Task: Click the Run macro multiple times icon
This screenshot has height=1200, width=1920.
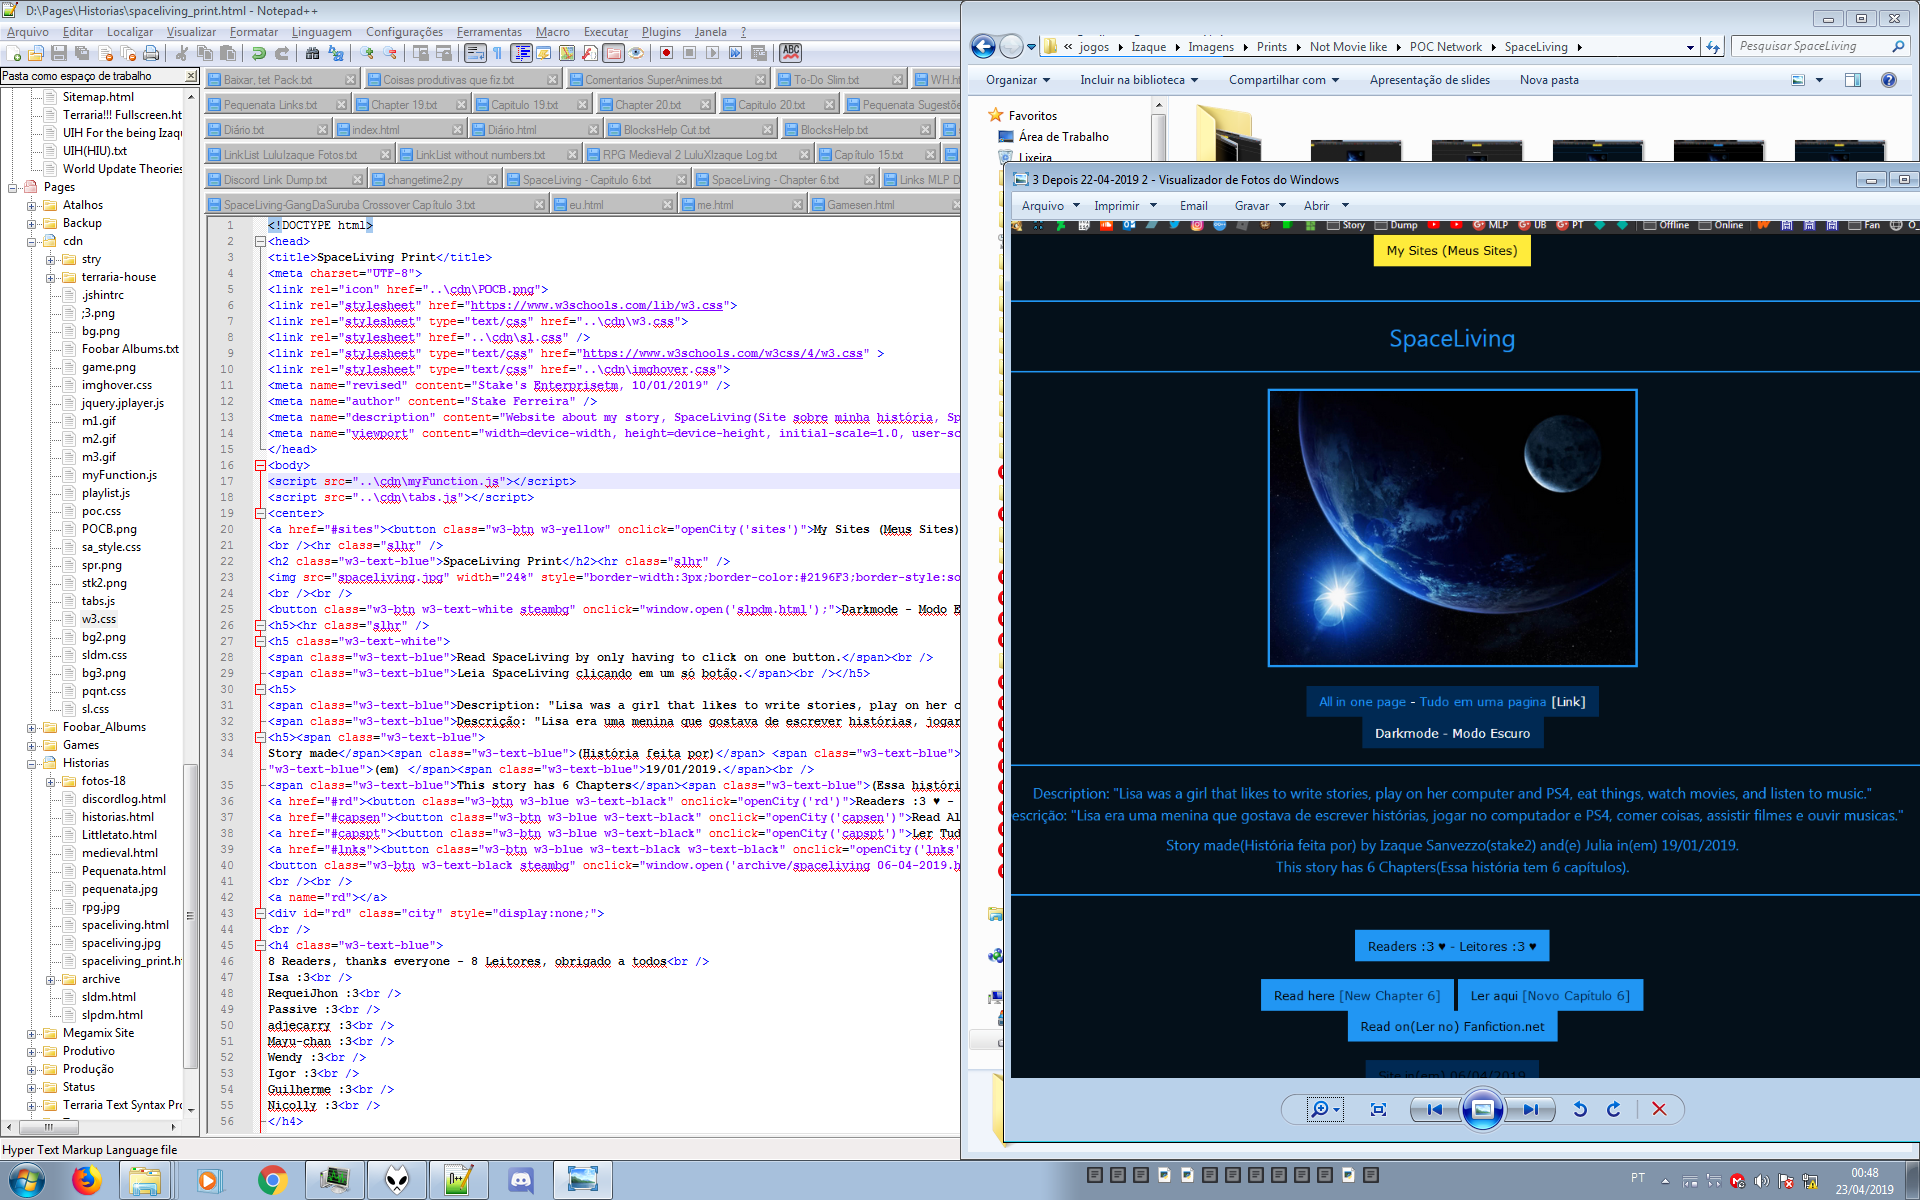Action: 735,53
